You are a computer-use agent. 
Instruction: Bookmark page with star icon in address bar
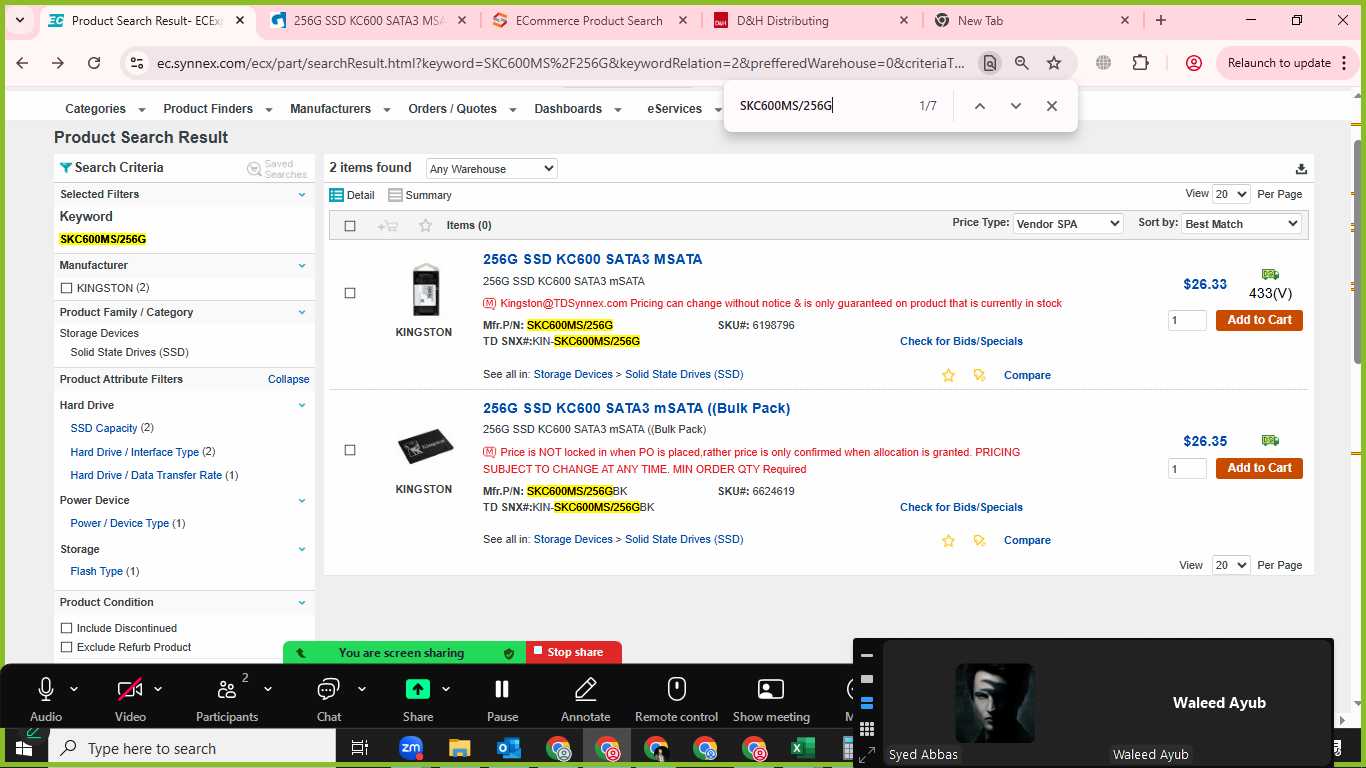1054,63
